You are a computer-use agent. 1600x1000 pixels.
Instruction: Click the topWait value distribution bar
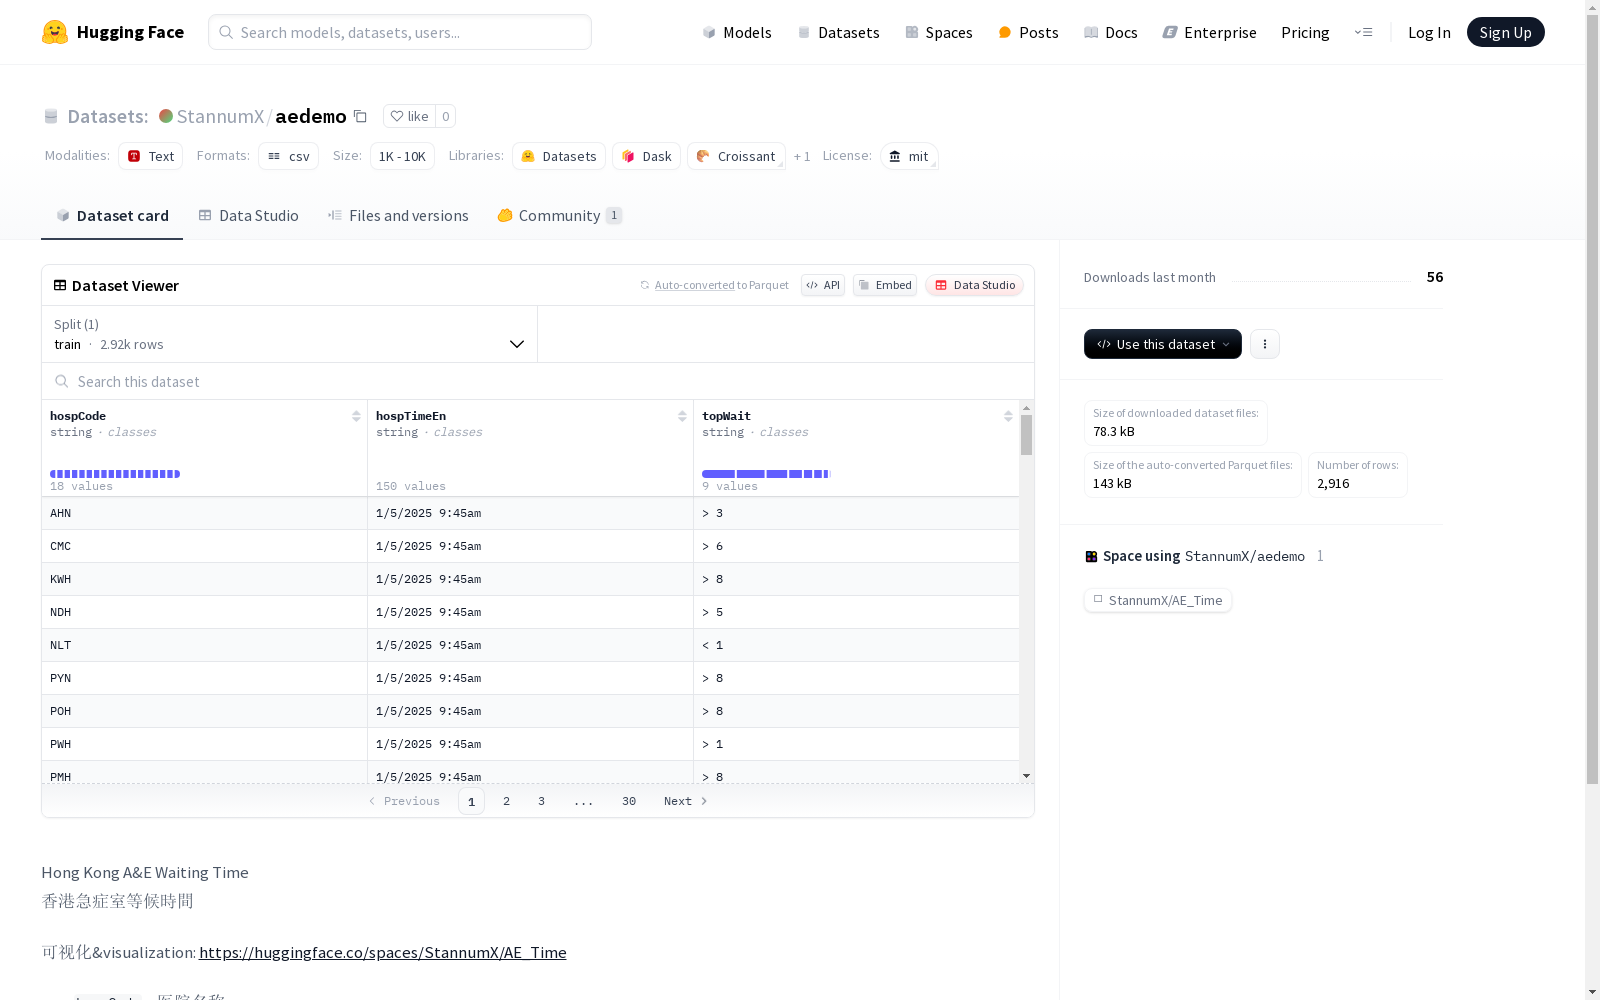(766, 474)
